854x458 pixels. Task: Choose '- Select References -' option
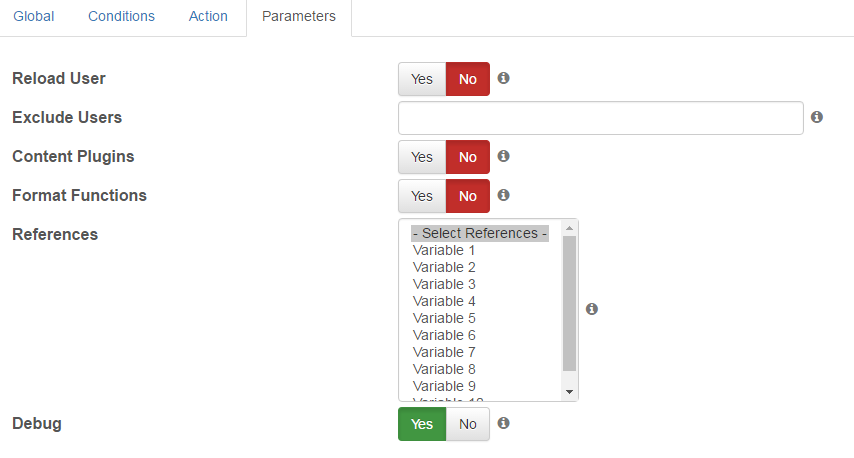(480, 233)
